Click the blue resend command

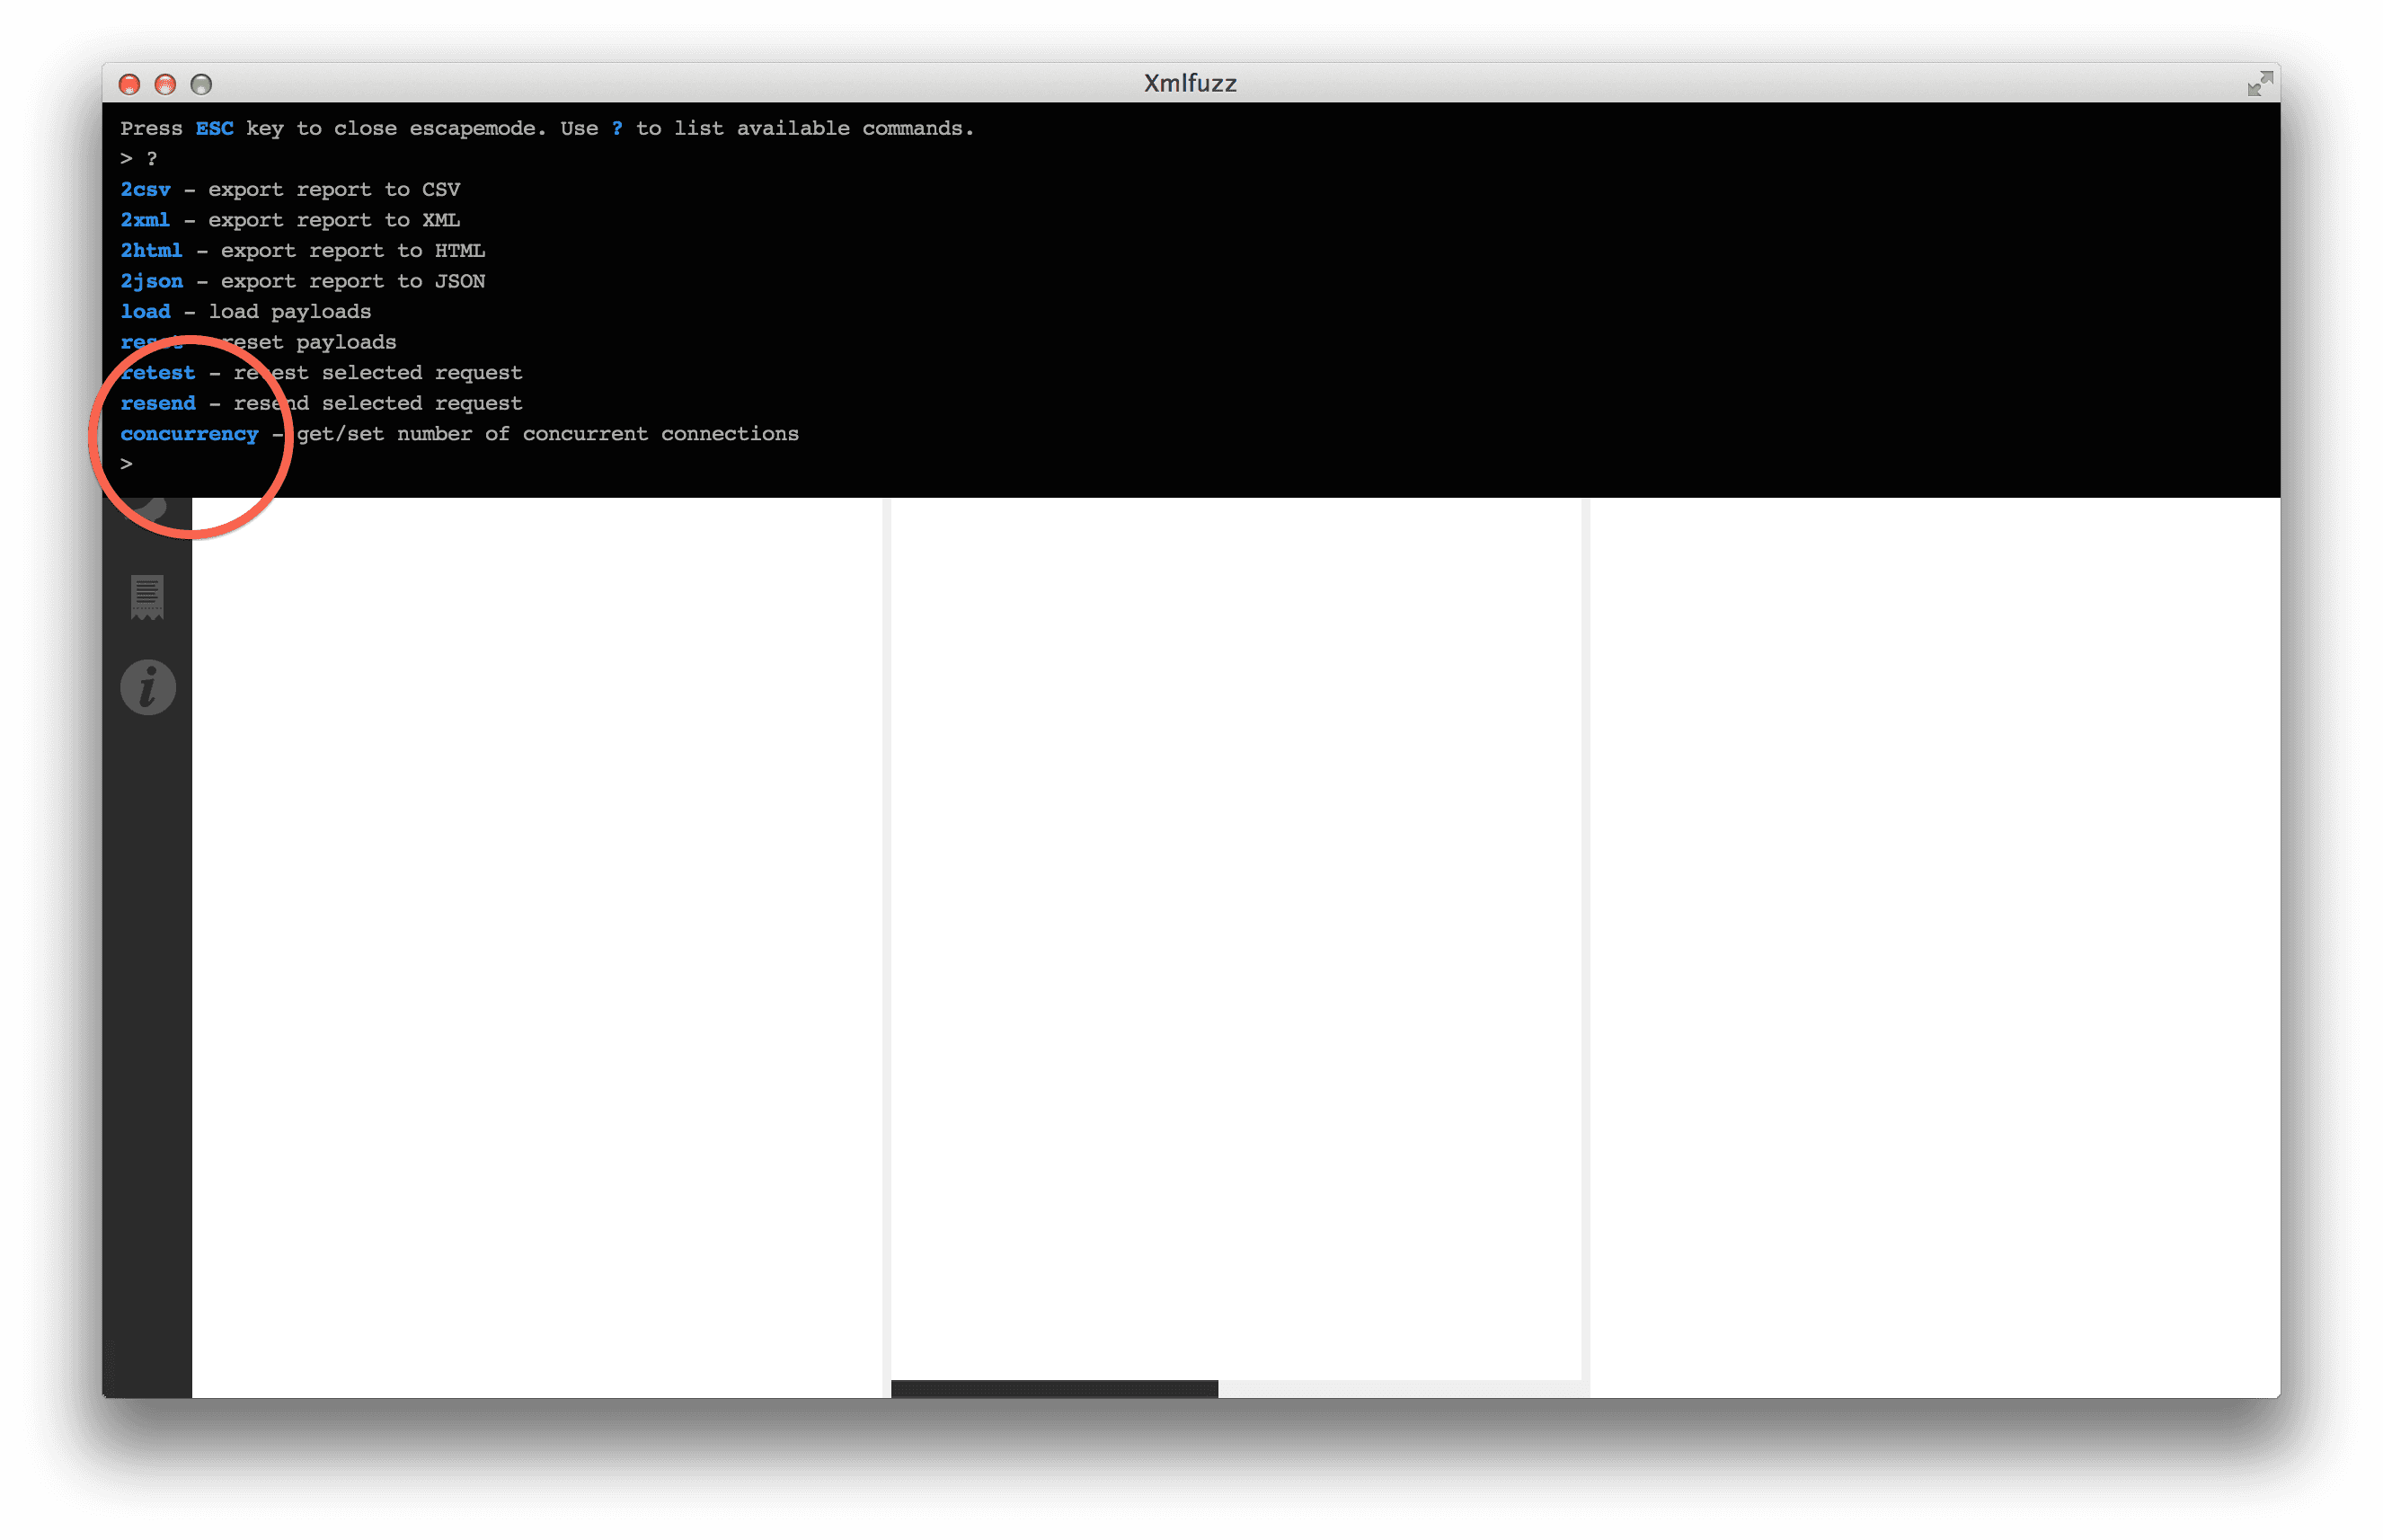click(x=158, y=403)
